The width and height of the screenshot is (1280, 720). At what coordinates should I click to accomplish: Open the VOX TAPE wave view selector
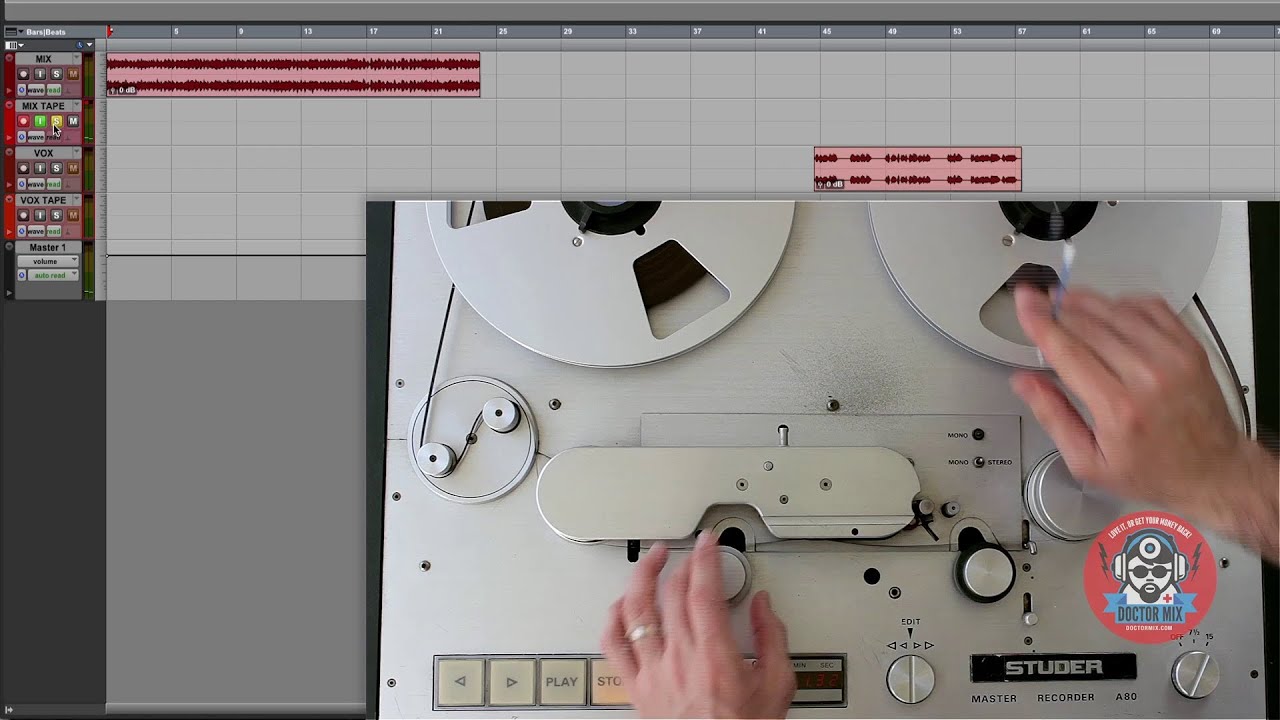[36, 231]
